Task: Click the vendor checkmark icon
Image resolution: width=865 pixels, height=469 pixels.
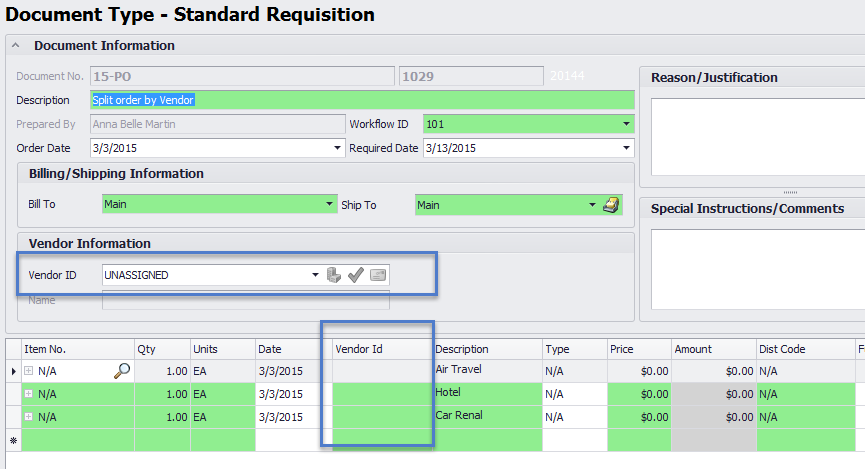Action: 356,275
